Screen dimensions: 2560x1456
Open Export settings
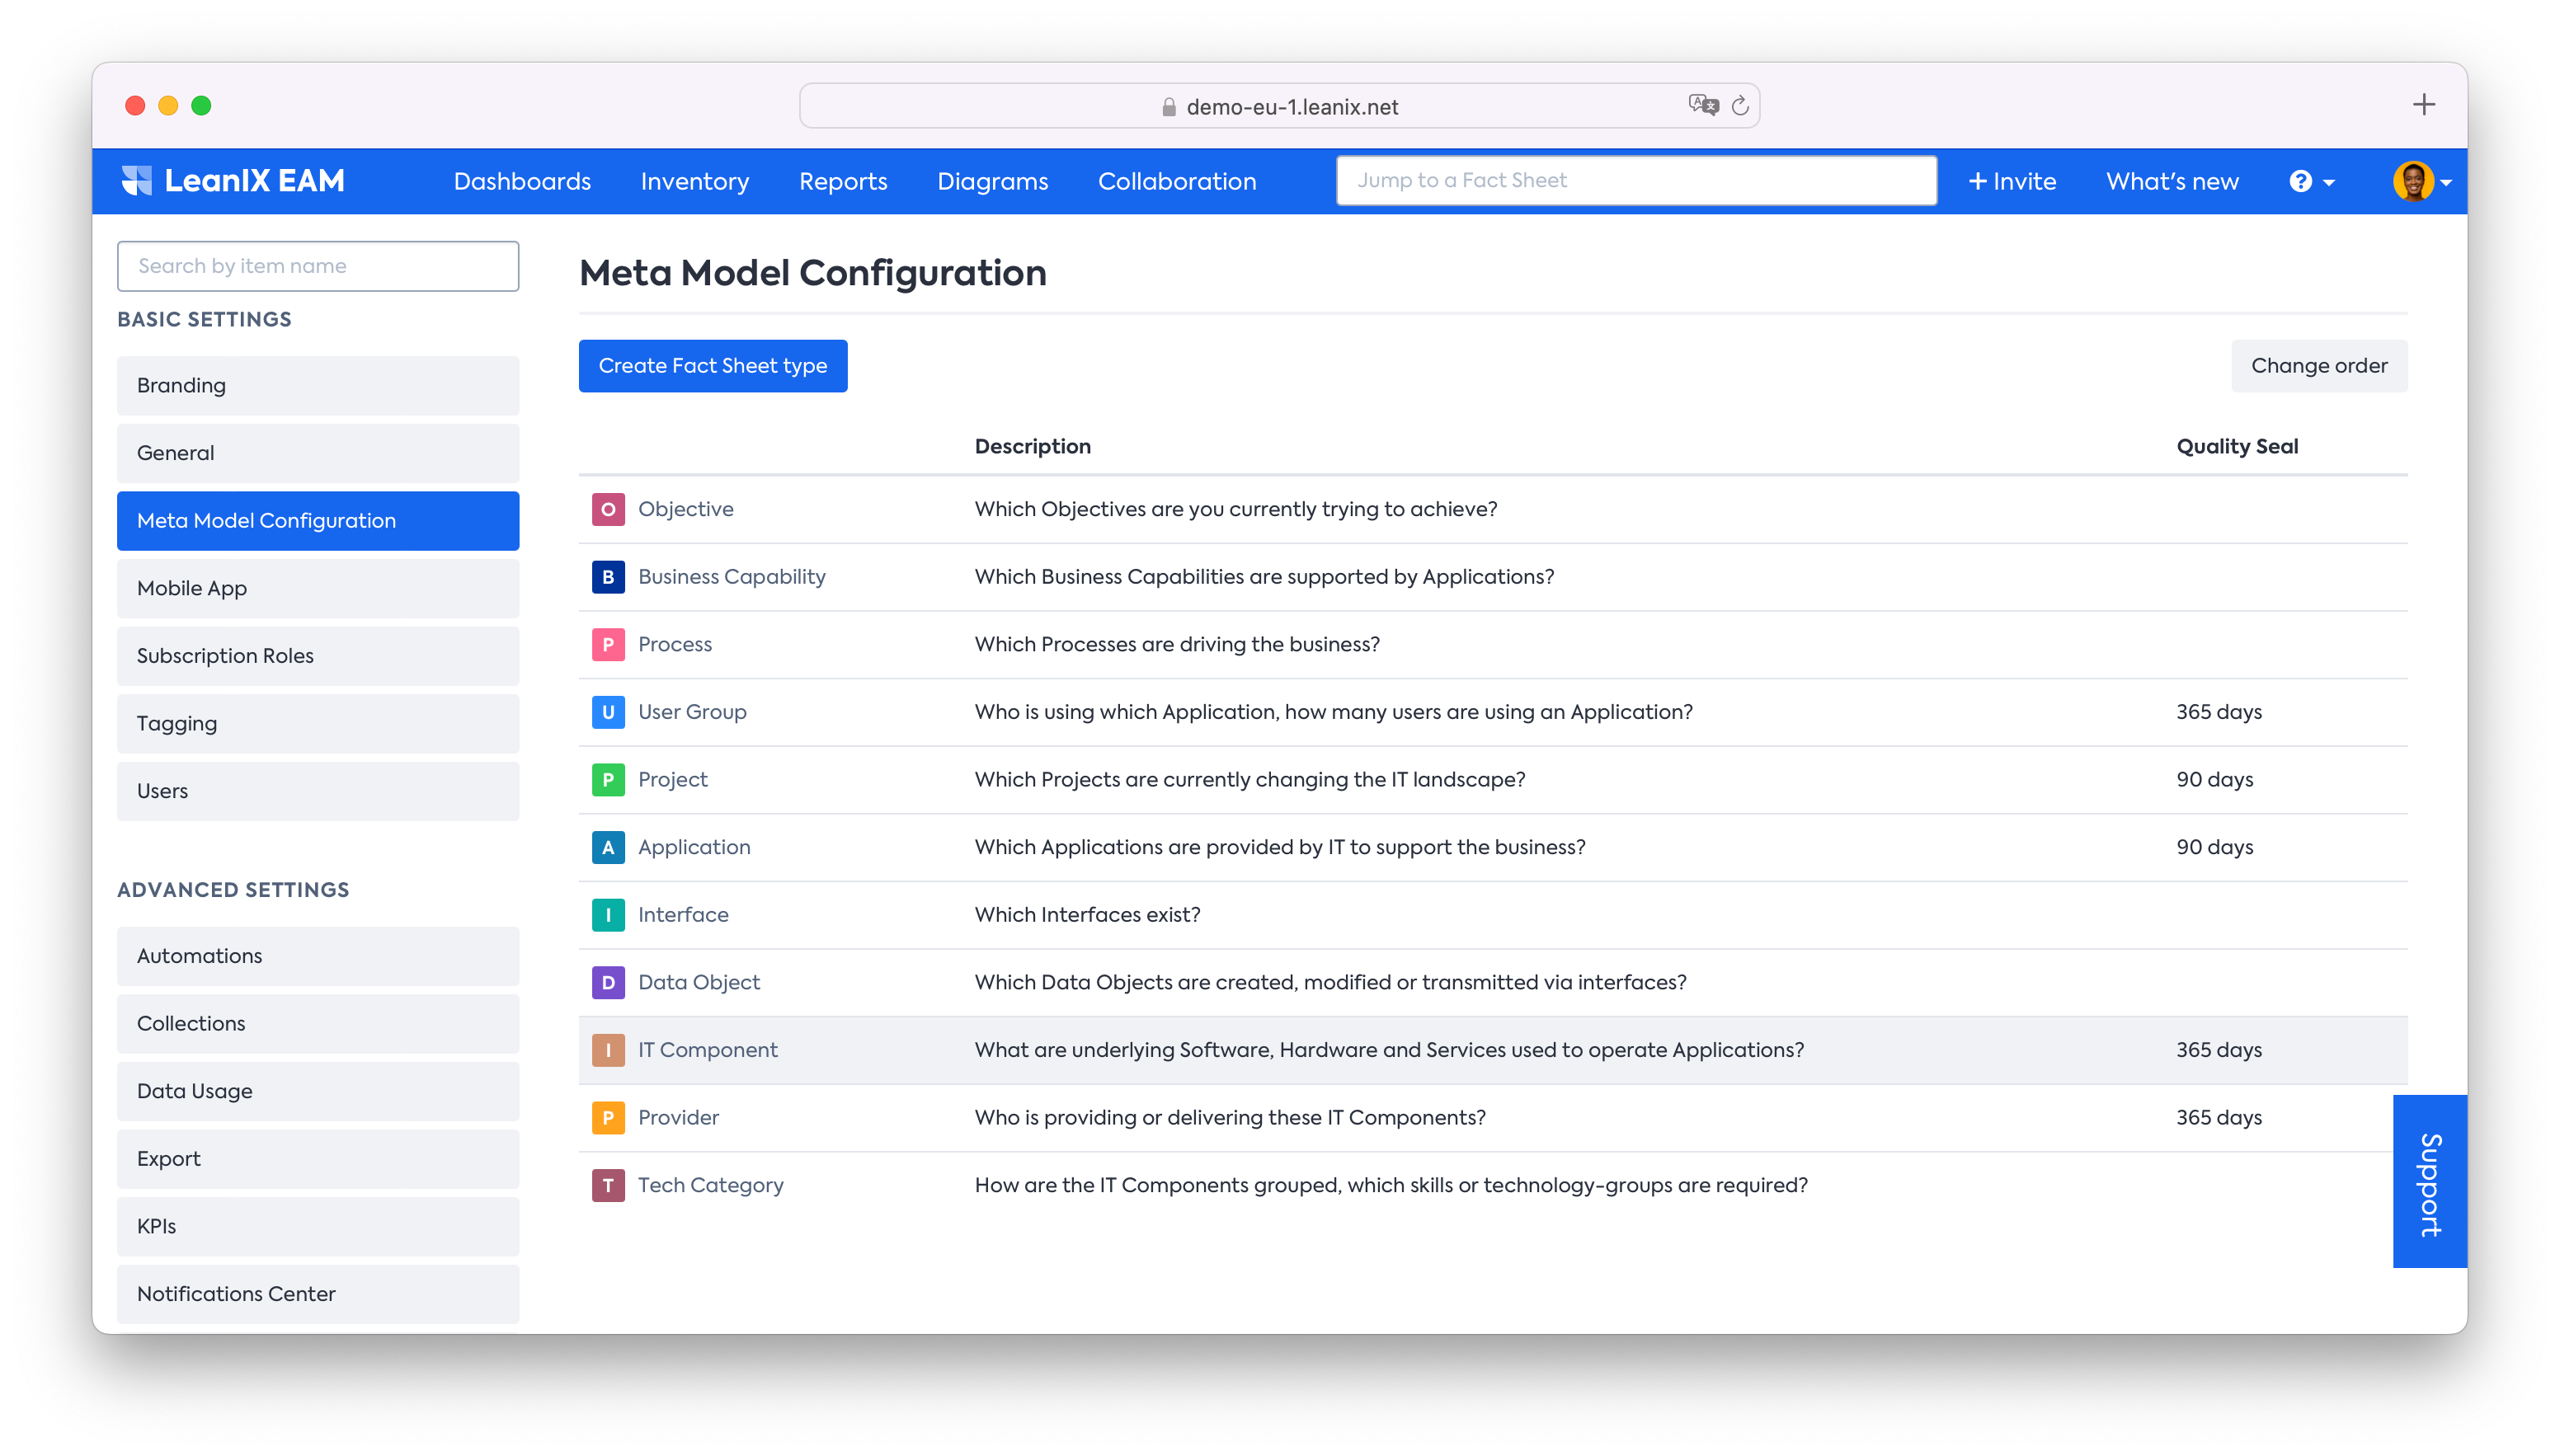pyautogui.click(x=318, y=1159)
